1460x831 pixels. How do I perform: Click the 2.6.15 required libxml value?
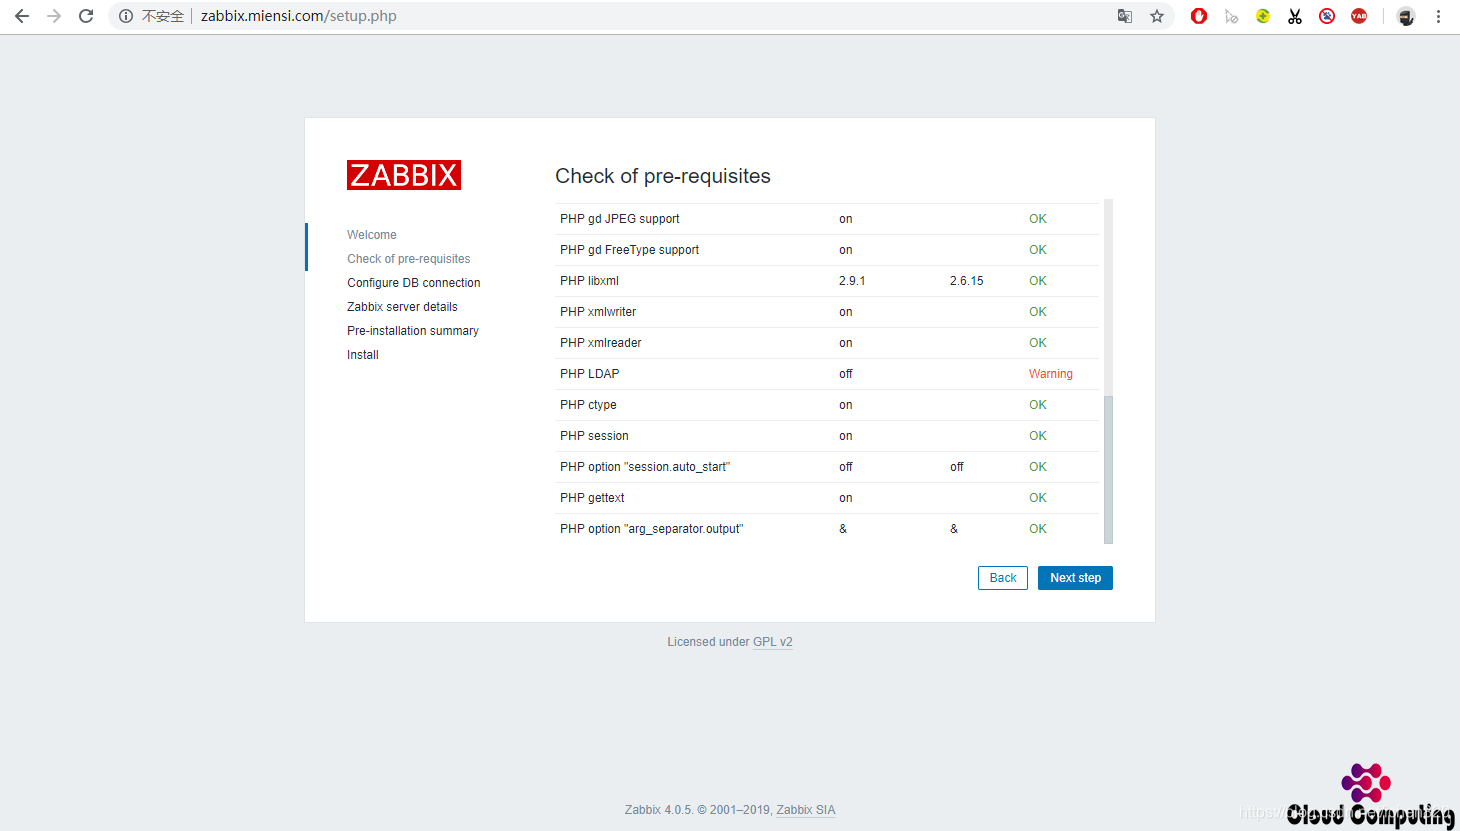coord(967,281)
